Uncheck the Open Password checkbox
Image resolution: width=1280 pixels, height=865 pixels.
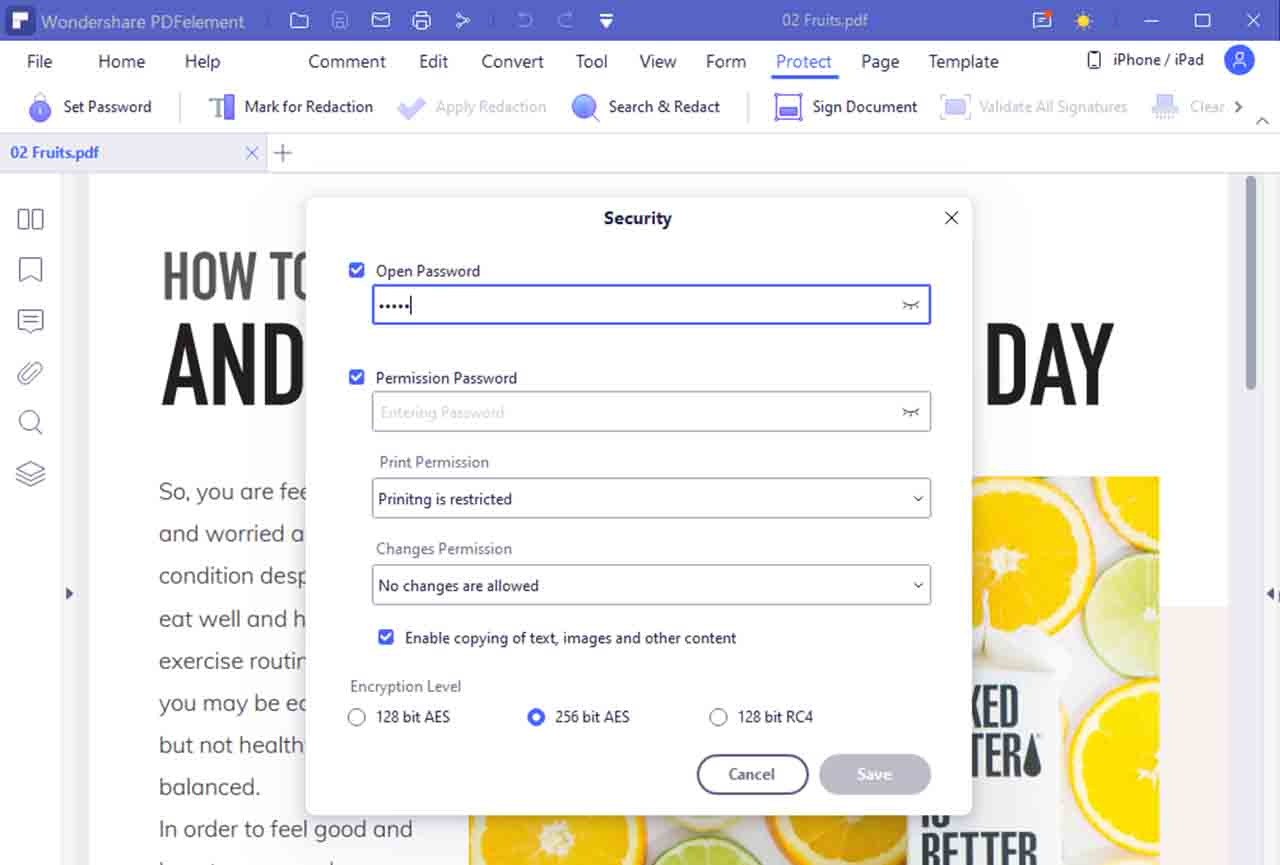356,270
